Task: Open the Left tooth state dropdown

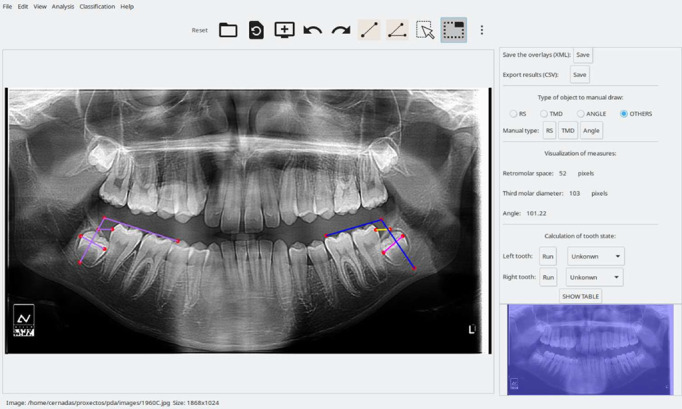Action: [x=596, y=256]
